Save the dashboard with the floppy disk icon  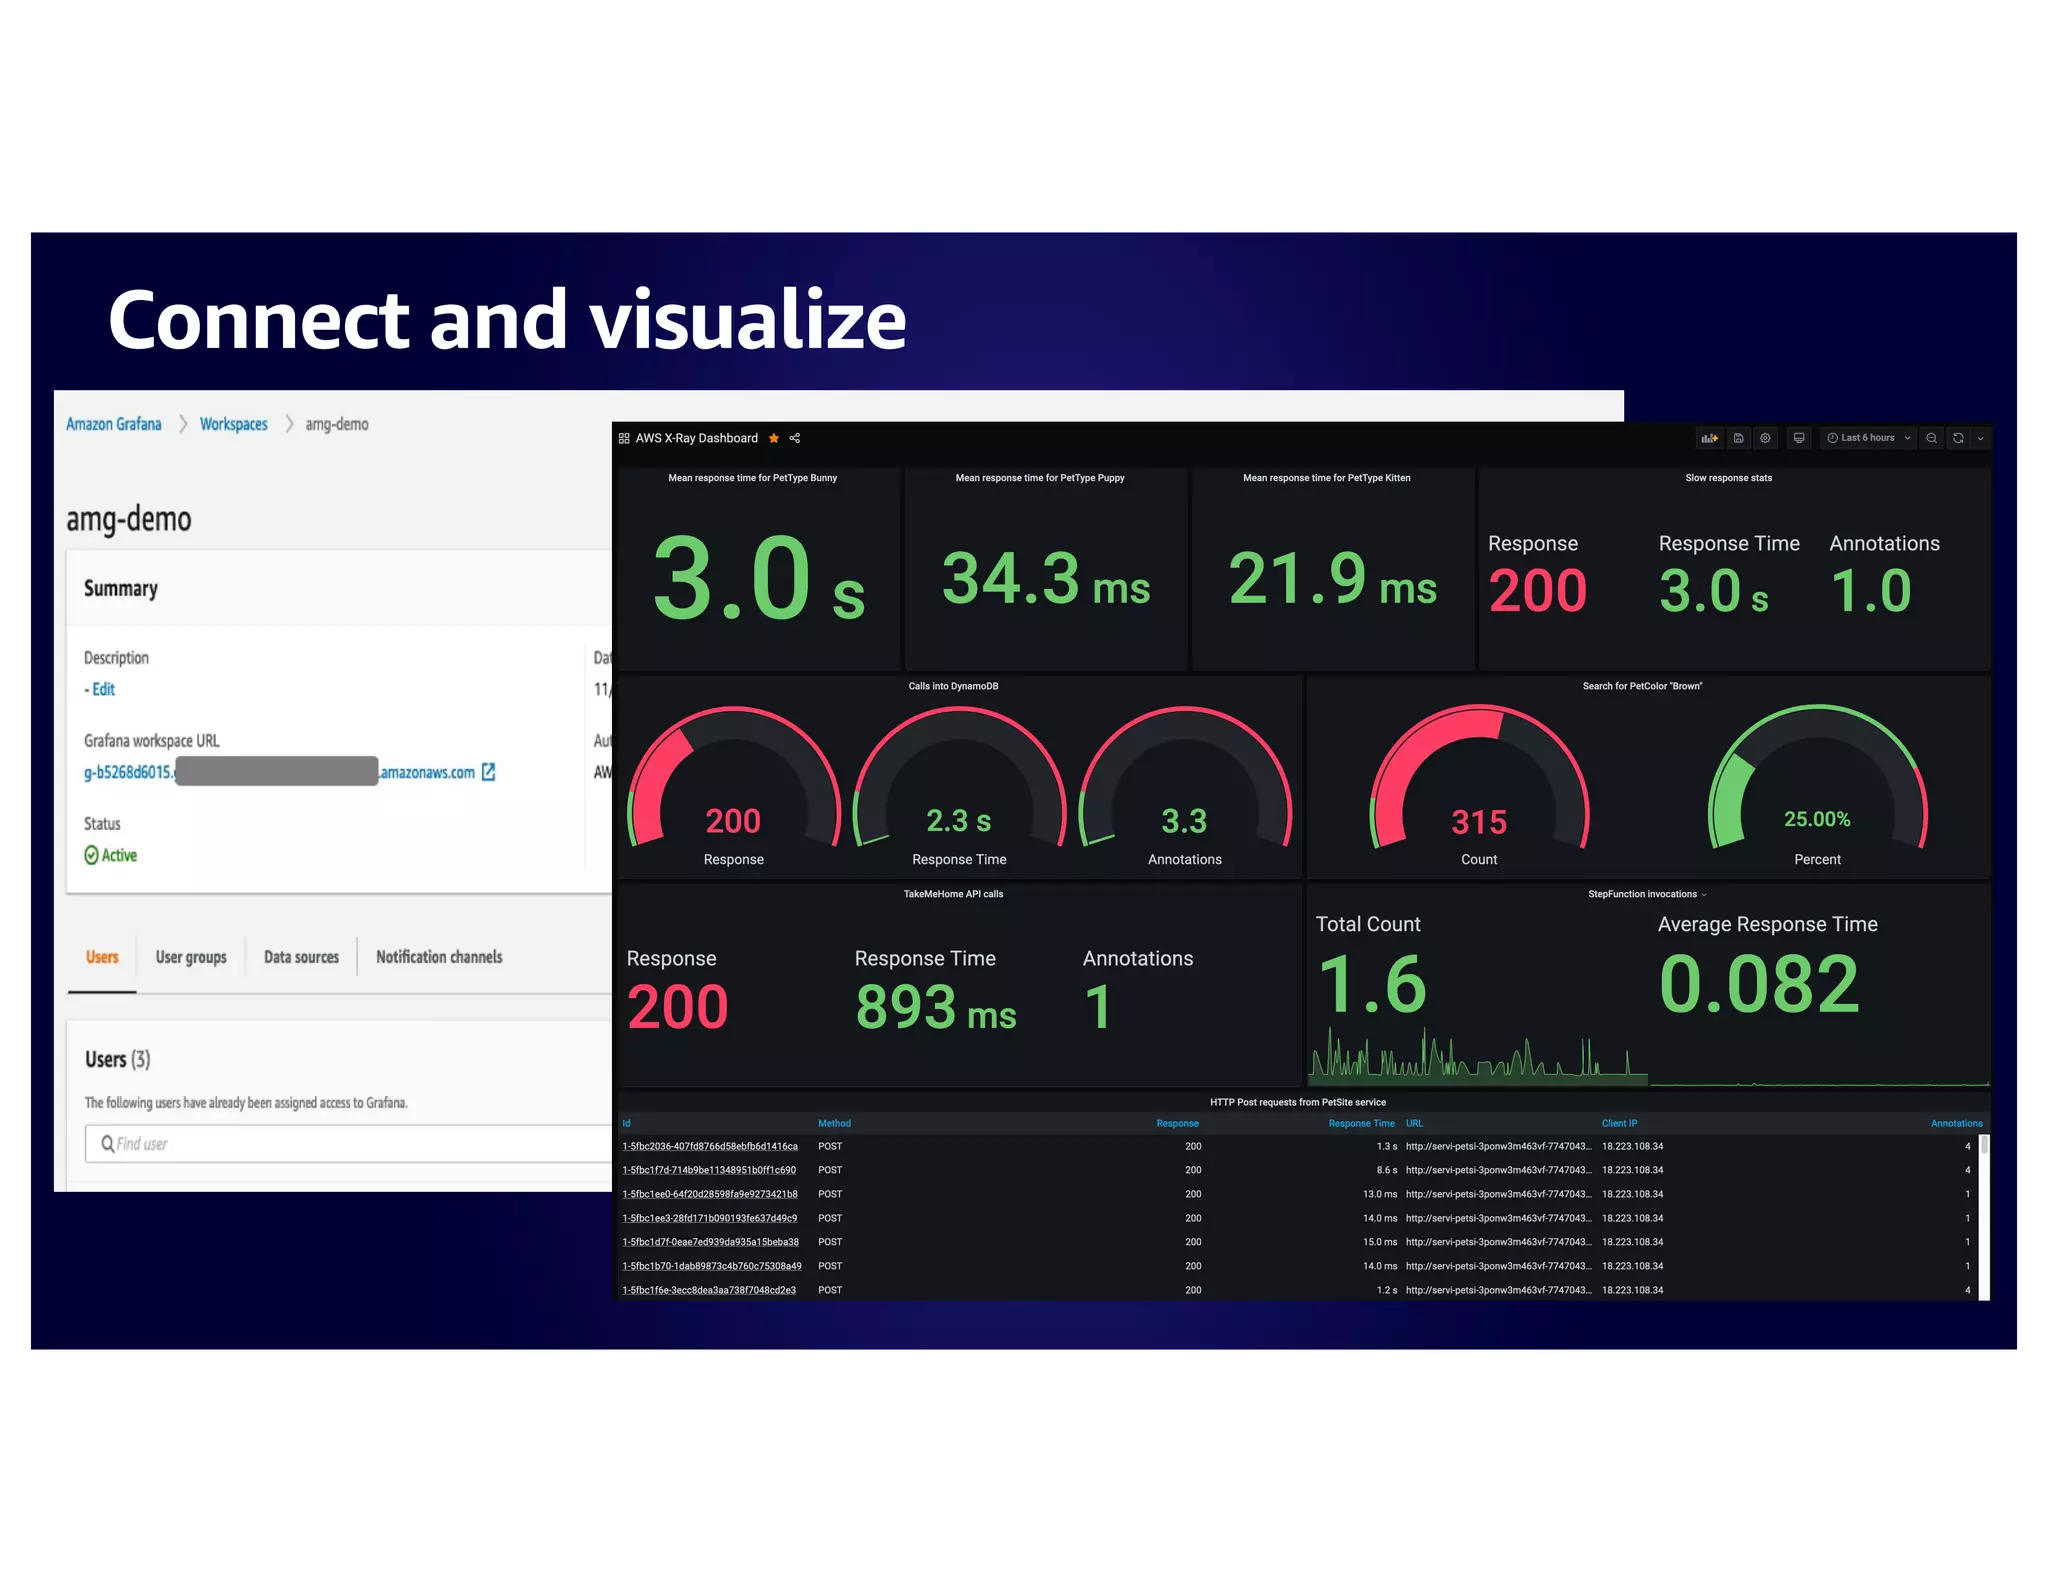coord(1738,438)
